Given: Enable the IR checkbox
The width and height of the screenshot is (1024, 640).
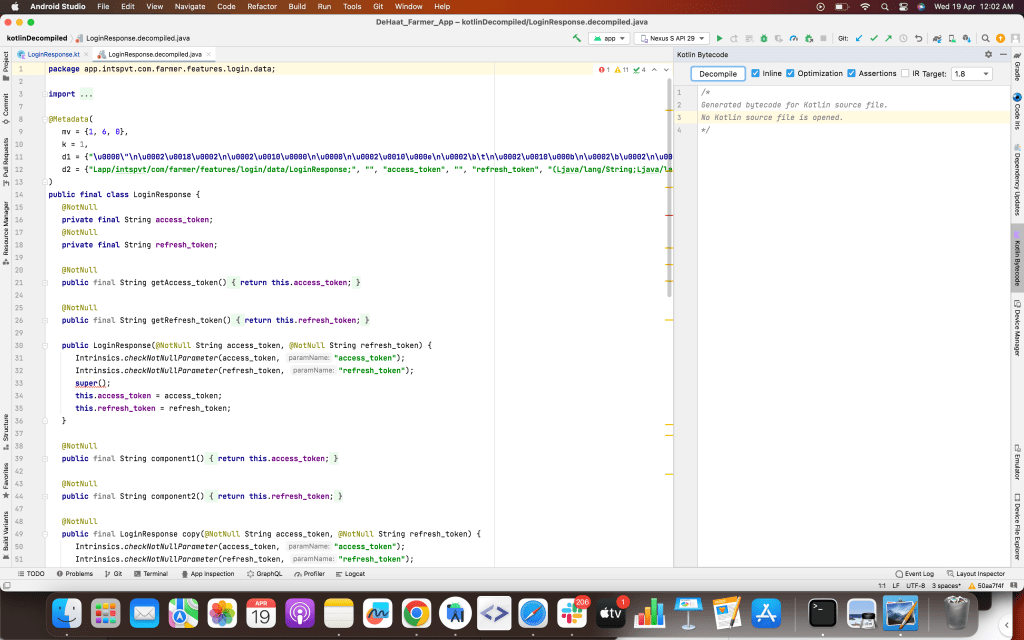Looking at the screenshot, I should (x=905, y=73).
